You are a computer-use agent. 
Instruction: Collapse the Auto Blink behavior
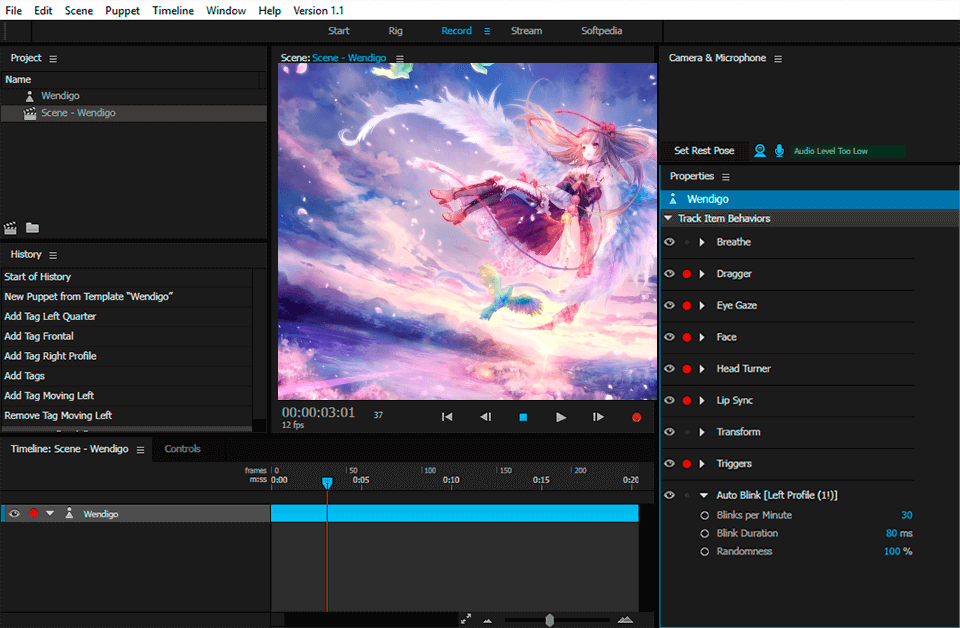click(702, 496)
